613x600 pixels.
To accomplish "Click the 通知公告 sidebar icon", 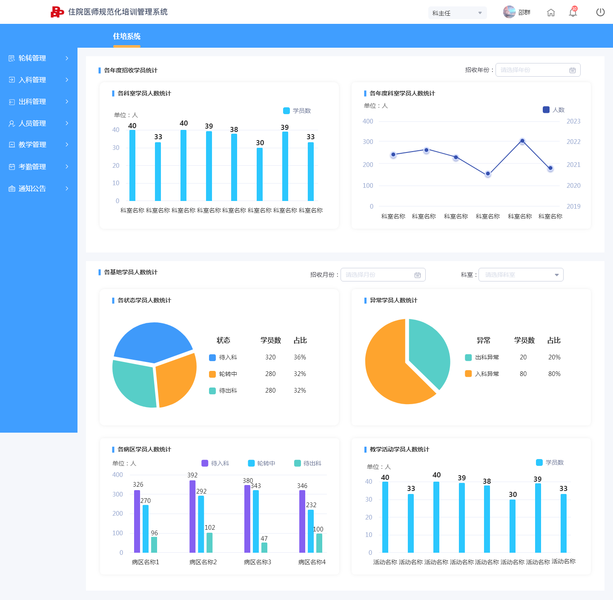I will (x=12, y=188).
